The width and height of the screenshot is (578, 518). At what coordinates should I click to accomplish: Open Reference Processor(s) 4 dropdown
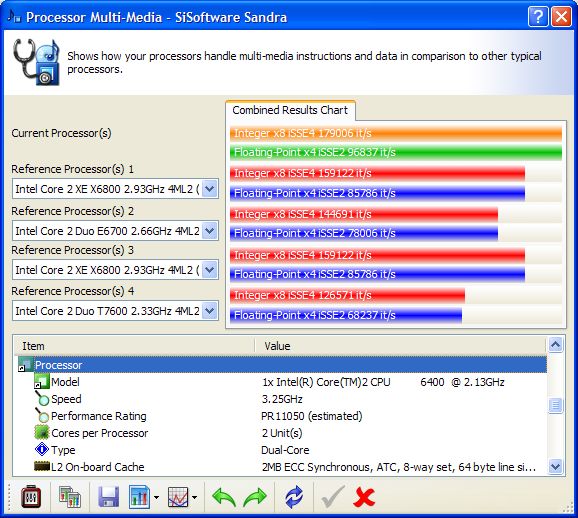click(x=209, y=311)
